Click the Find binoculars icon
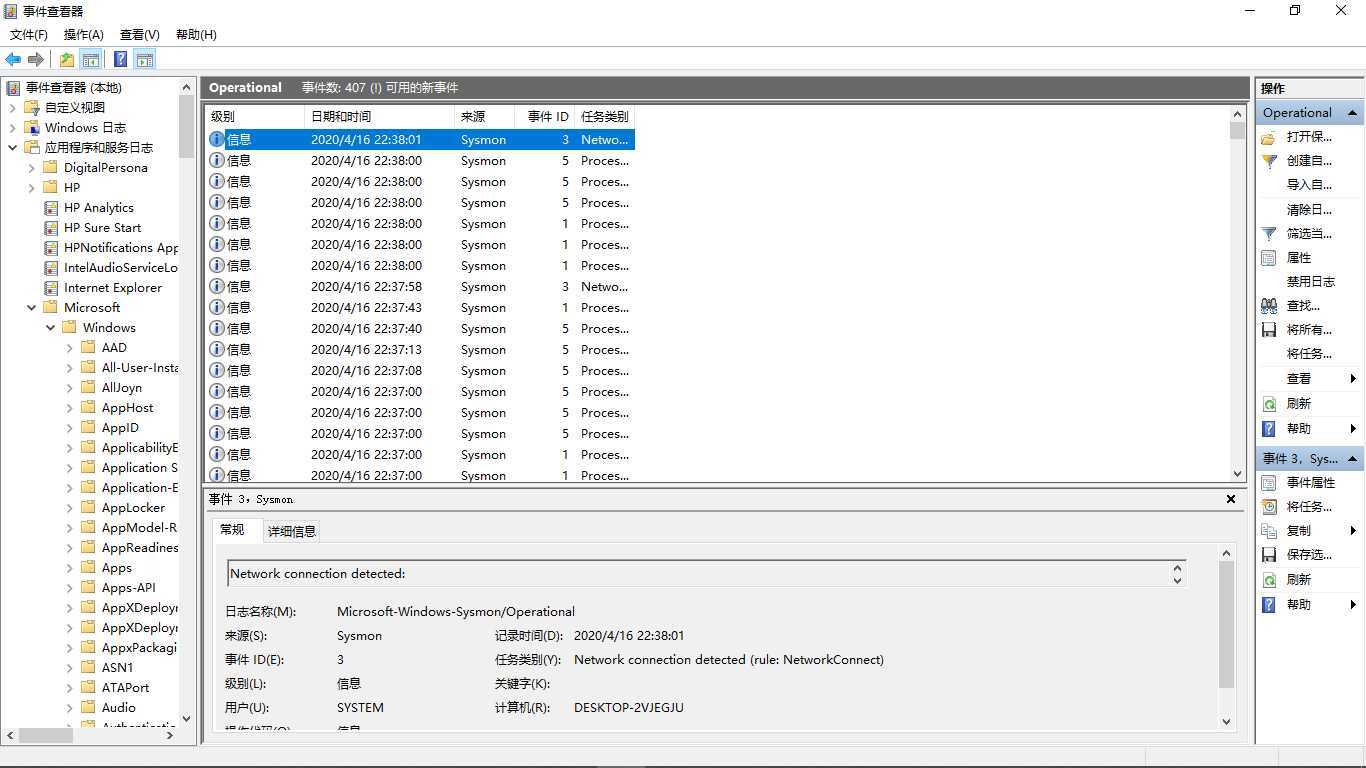Viewport: 1366px width, 768px height. pyautogui.click(x=1269, y=306)
